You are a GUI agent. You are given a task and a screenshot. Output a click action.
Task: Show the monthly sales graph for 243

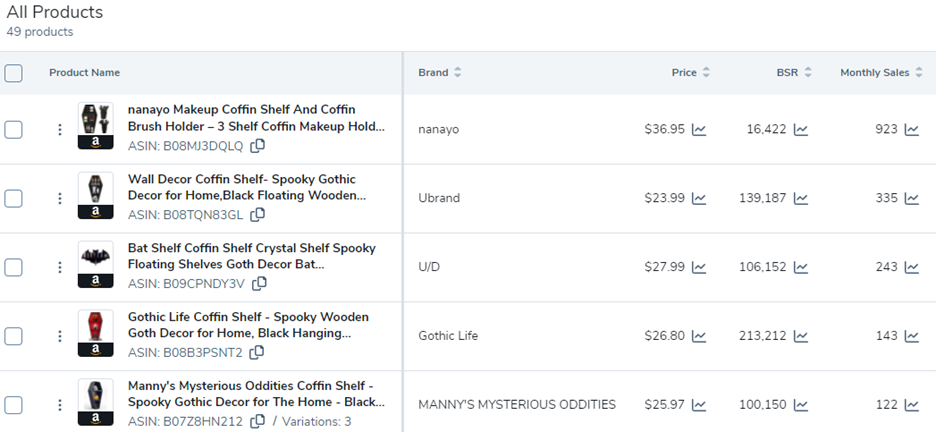[912, 267]
